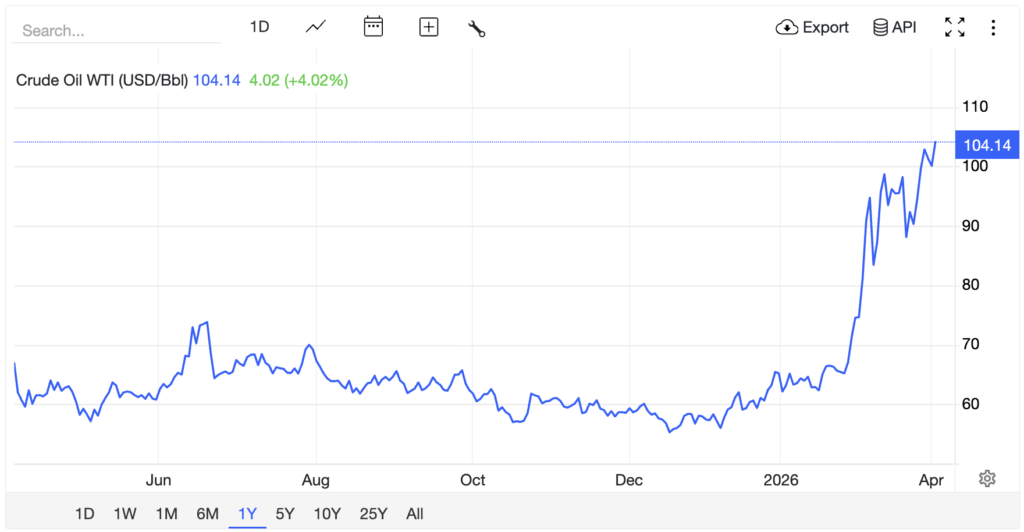The height and width of the screenshot is (532, 1024).
Task: Switch to the 6M time range
Action: click(x=207, y=514)
